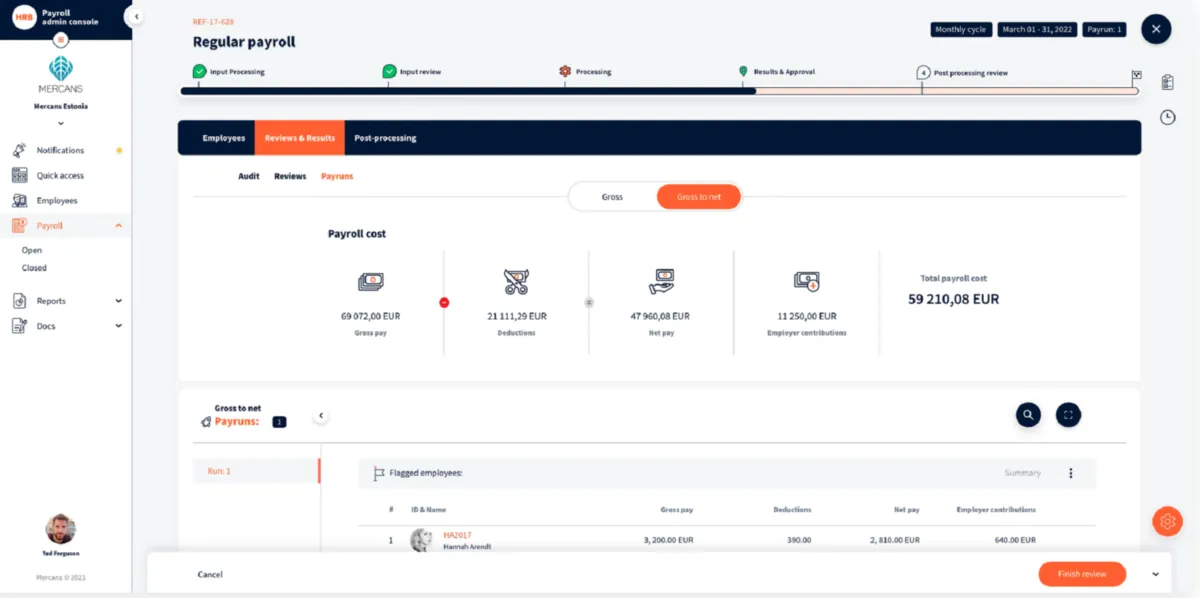Click the Post processing review step marker
This screenshot has height=598, width=1200.
tap(923, 72)
